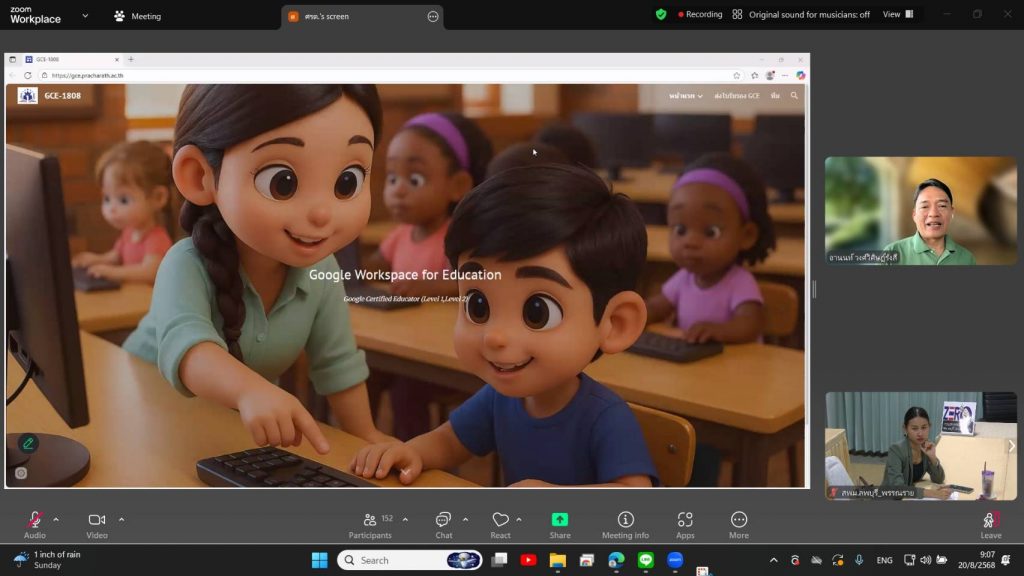Leave the meeting
Viewport: 1024px width, 576px height.
pyautogui.click(x=991, y=524)
